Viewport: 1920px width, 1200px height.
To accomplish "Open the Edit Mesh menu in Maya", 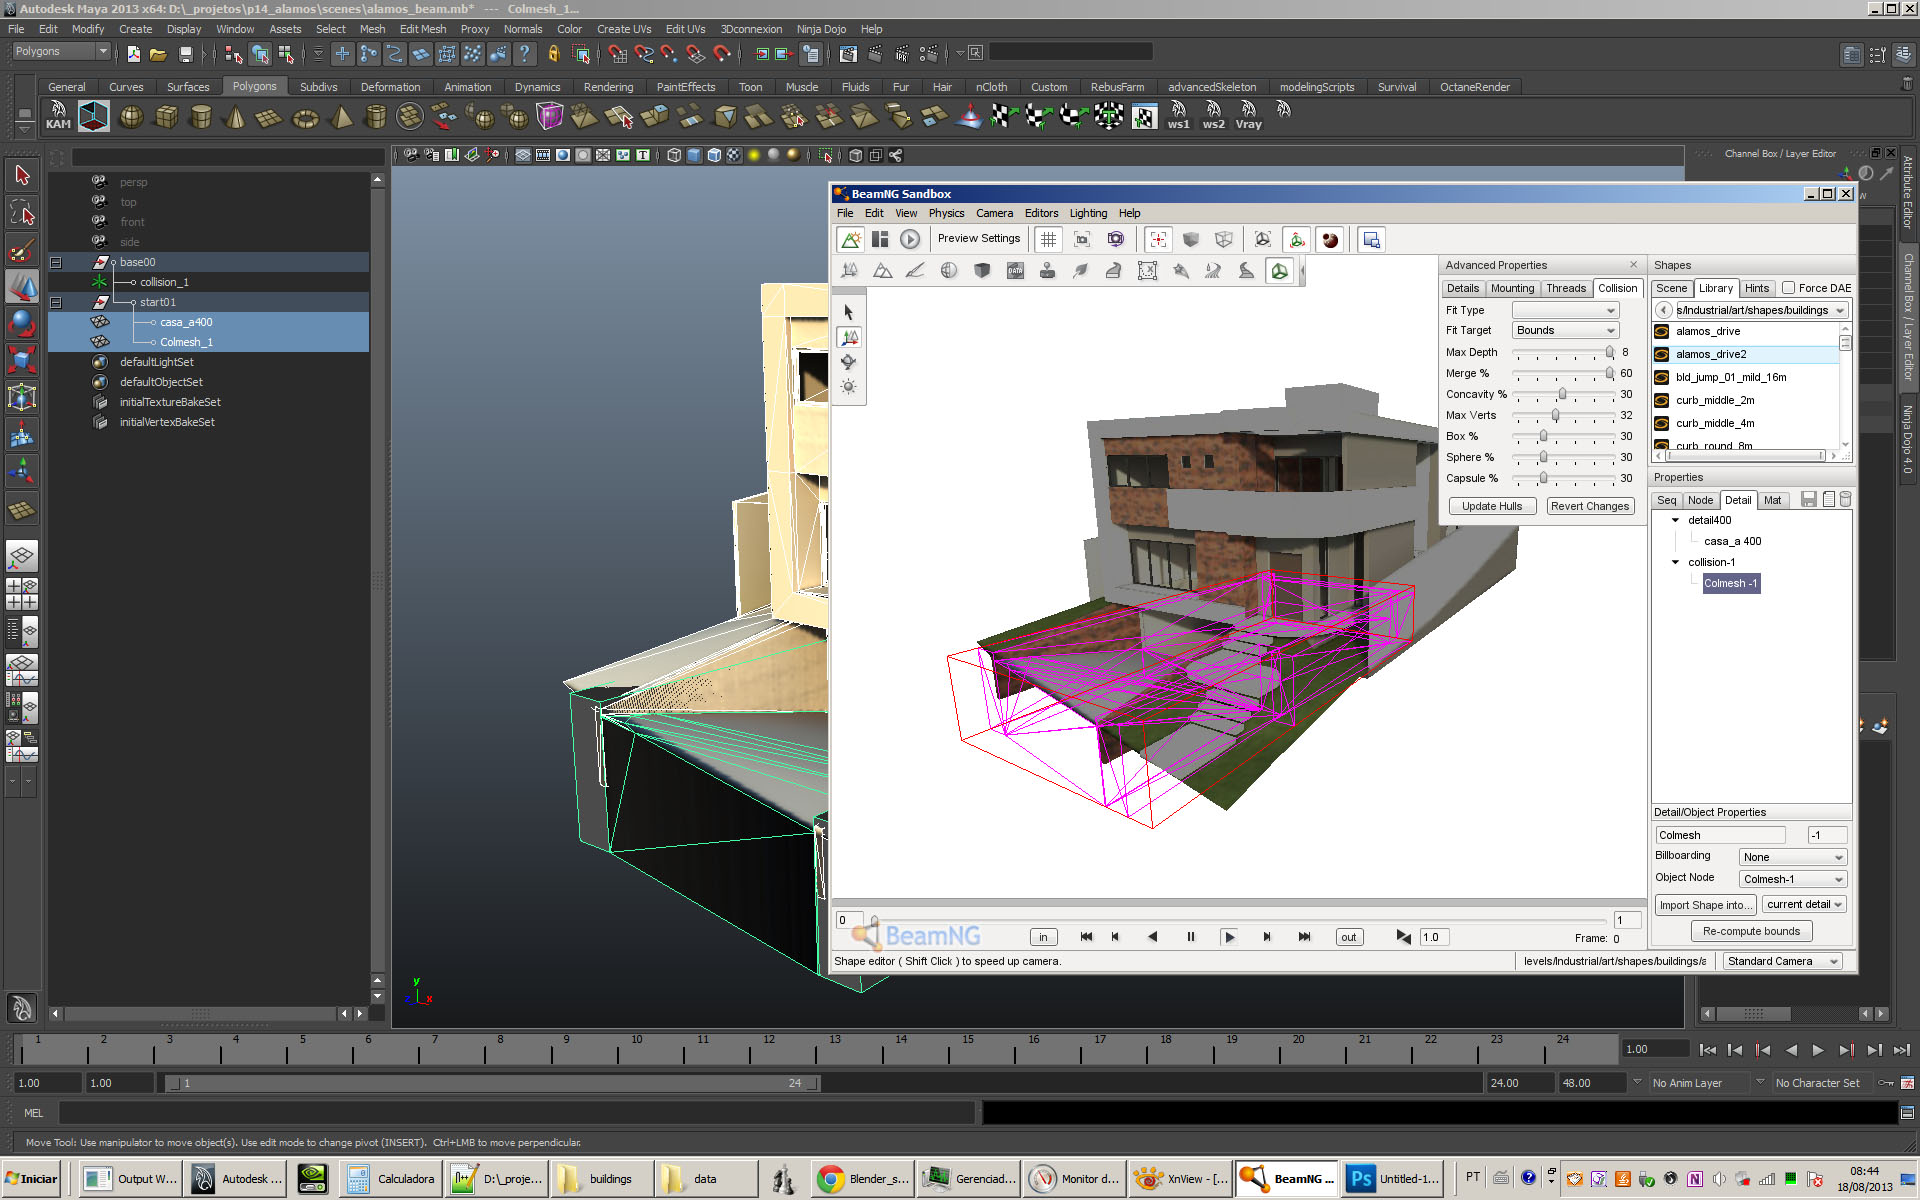I will (x=423, y=29).
